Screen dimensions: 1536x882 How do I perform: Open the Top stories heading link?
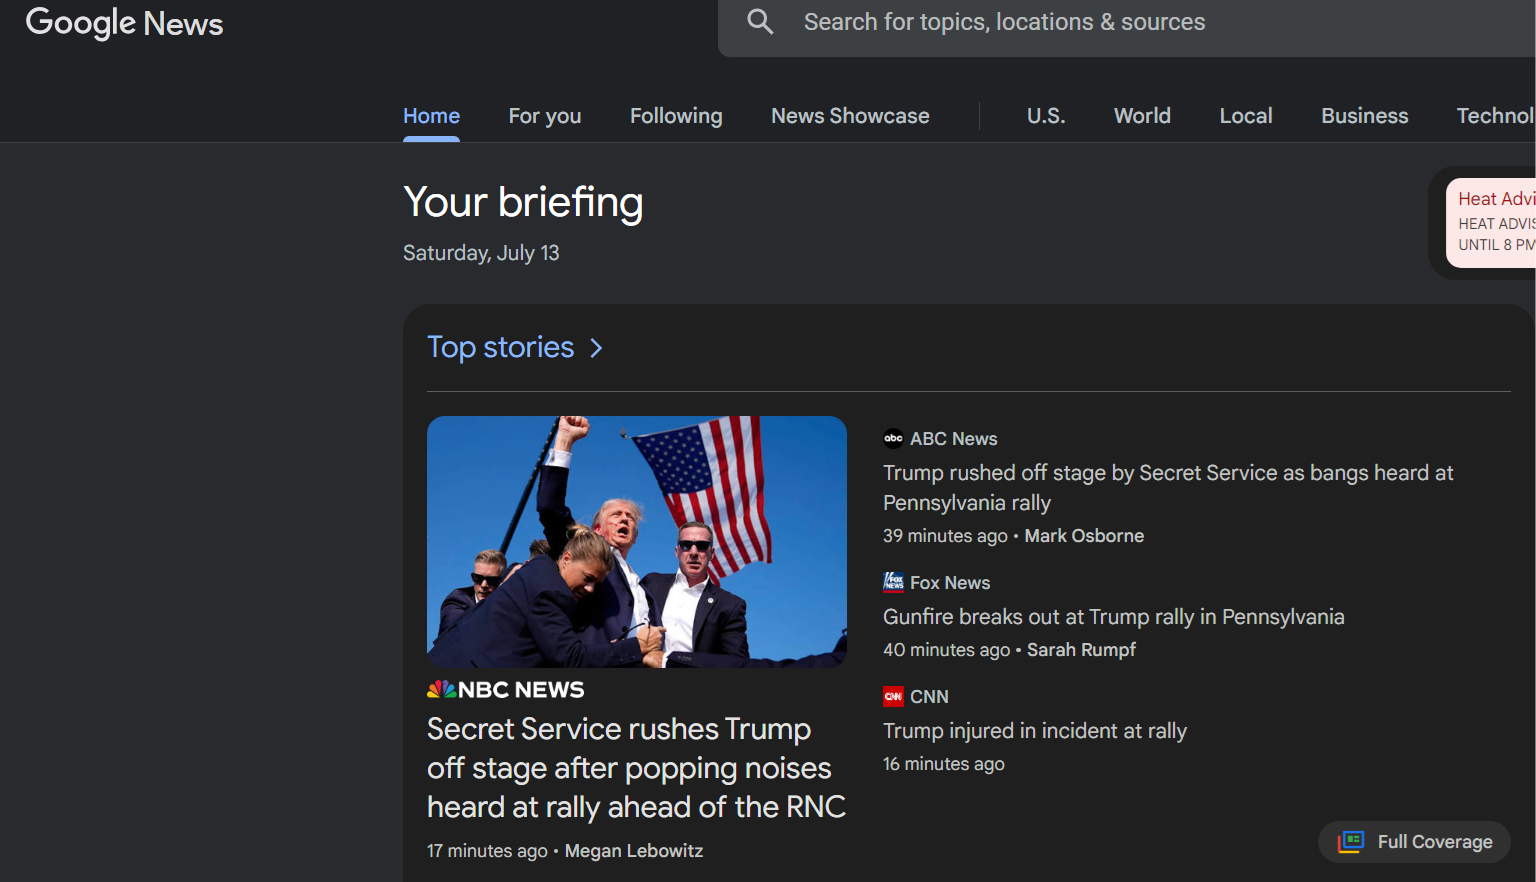pos(501,347)
